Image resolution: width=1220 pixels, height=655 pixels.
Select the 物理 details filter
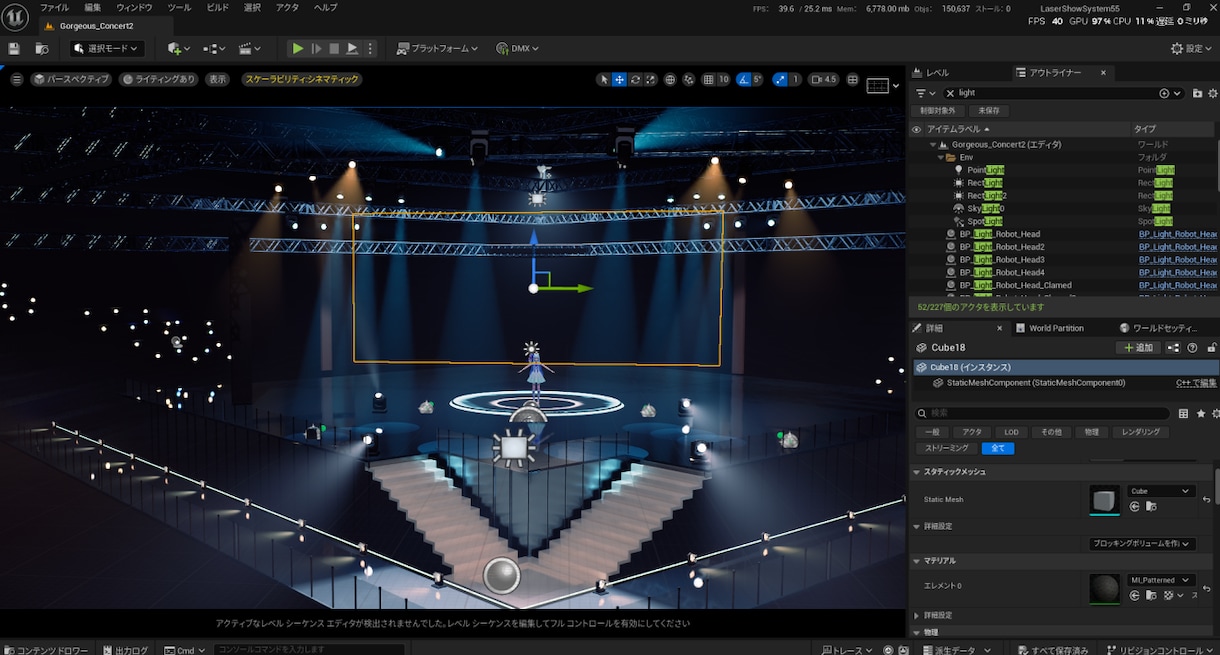1091,432
